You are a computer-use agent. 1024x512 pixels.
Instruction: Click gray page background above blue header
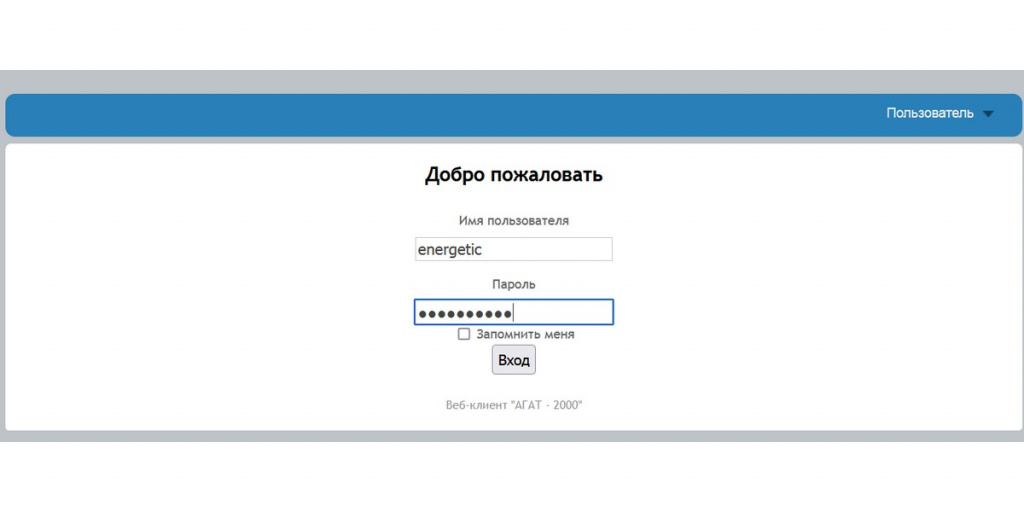coord(500,81)
